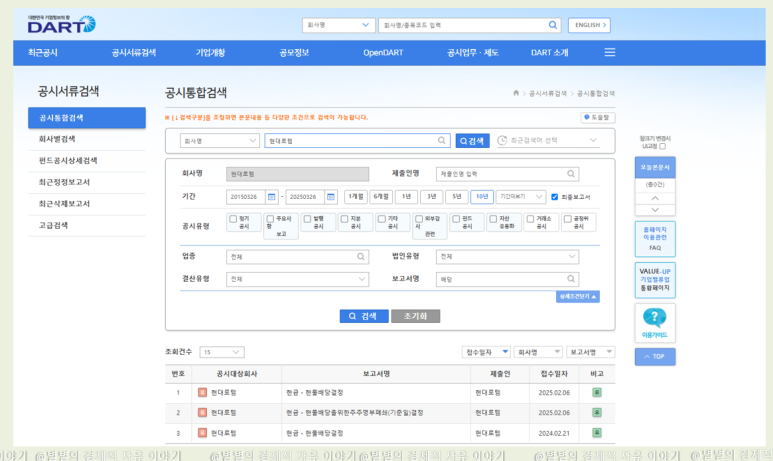Tick the 지분공시 checkbox
The height and width of the screenshot is (461, 773).
345,219
